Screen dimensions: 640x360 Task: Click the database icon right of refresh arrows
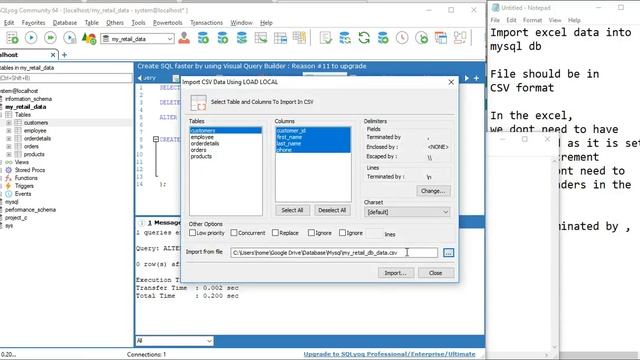pos(383,38)
